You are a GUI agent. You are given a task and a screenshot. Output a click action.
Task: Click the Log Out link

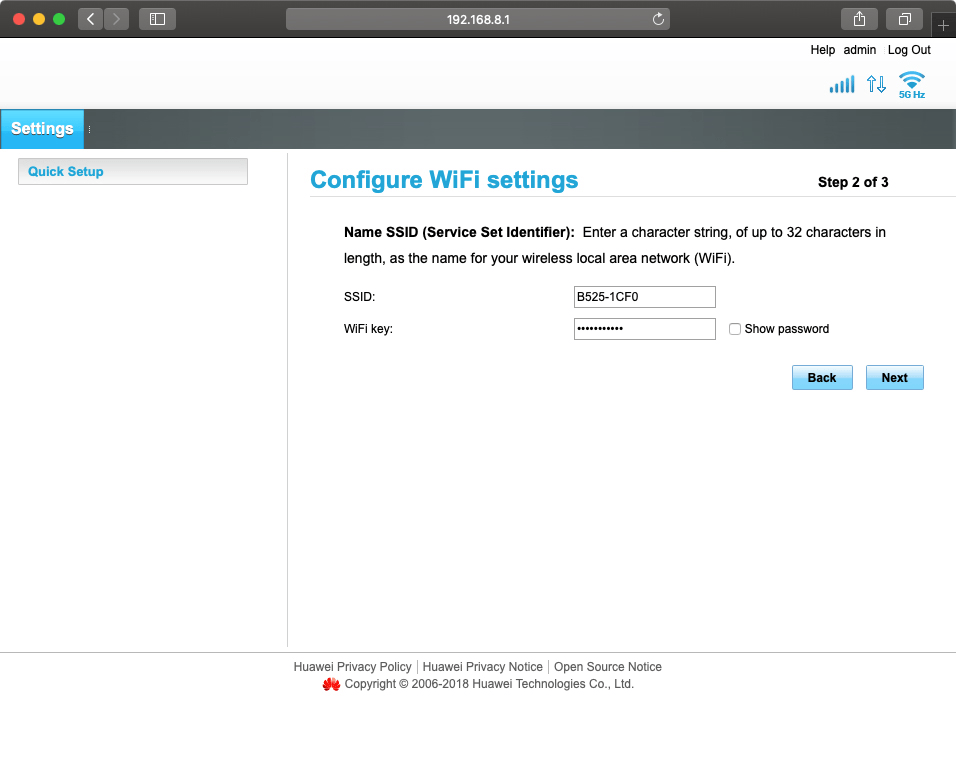(908, 50)
